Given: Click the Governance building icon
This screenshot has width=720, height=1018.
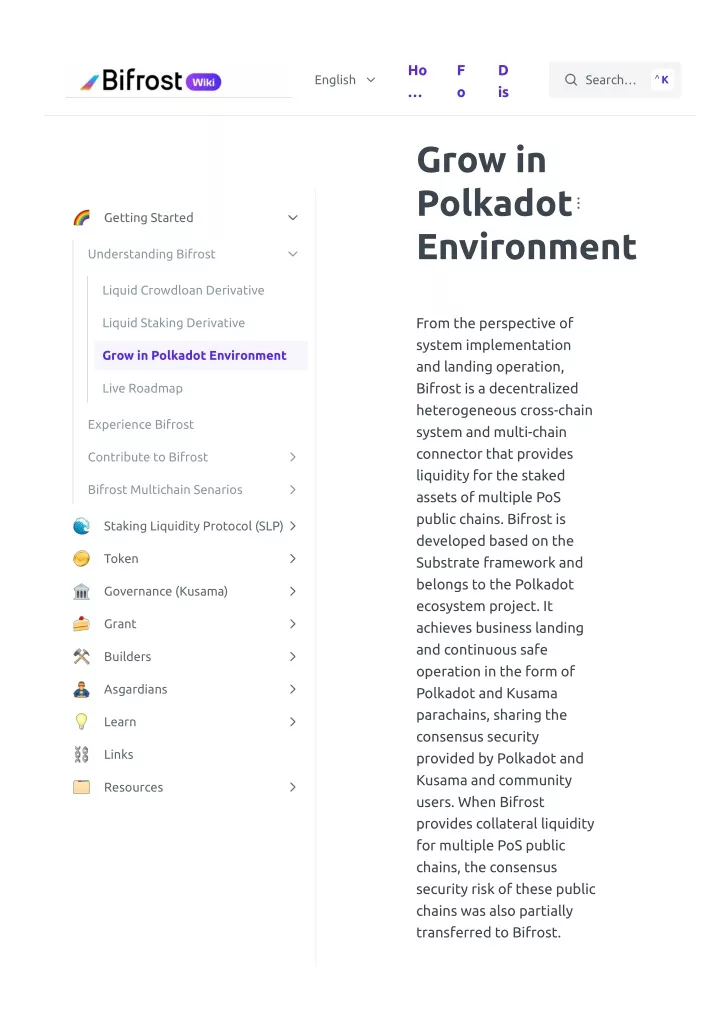Looking at the screenshot, I should [82, 591].
